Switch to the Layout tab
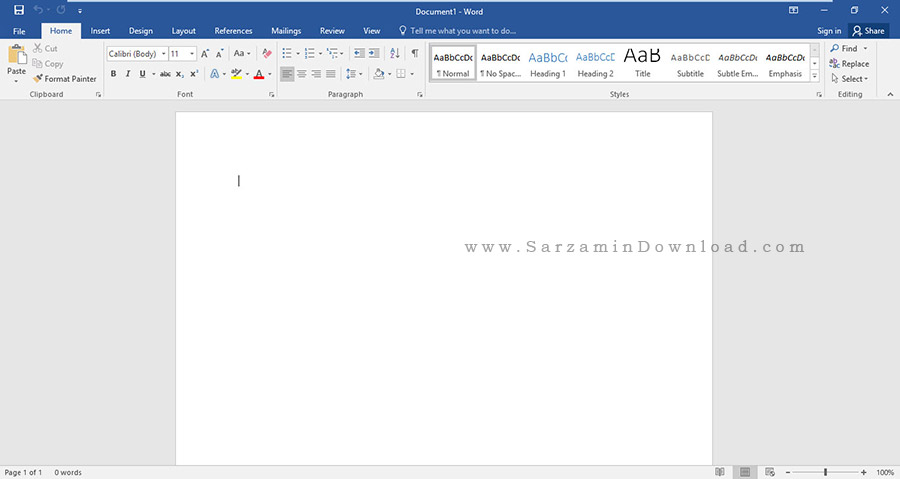 (x=184, y=31)
